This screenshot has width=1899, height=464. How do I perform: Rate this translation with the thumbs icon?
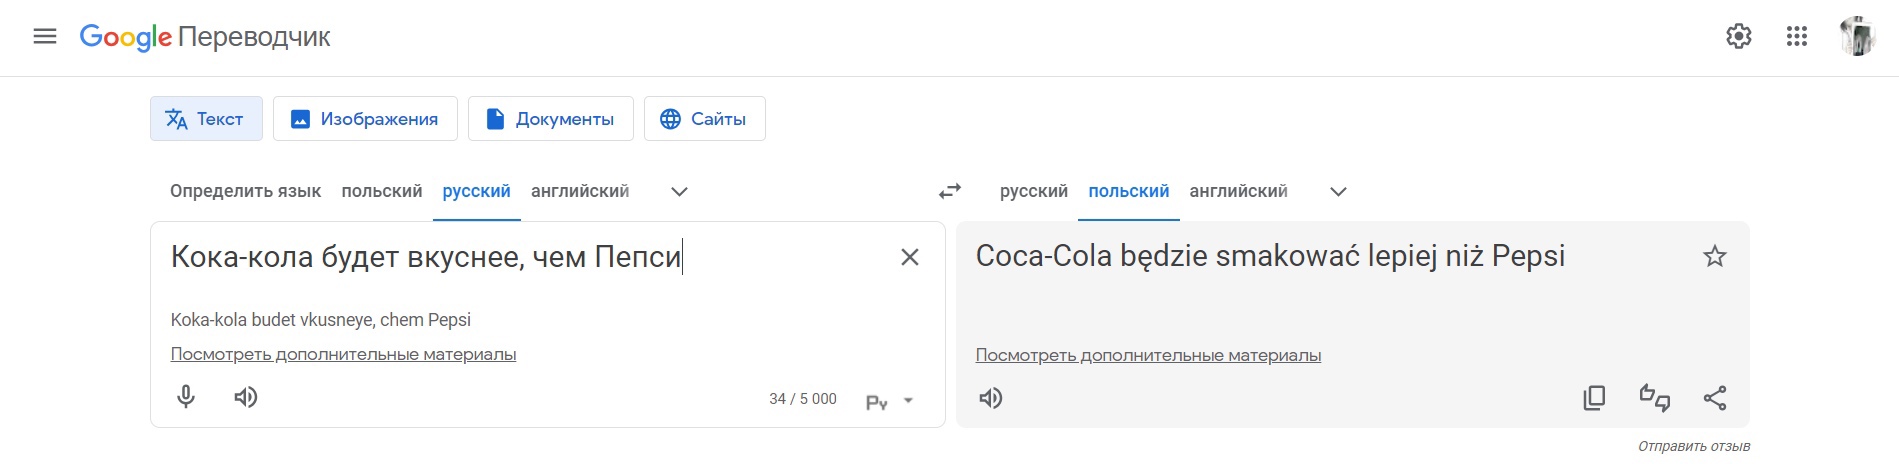coord(1654,398)
